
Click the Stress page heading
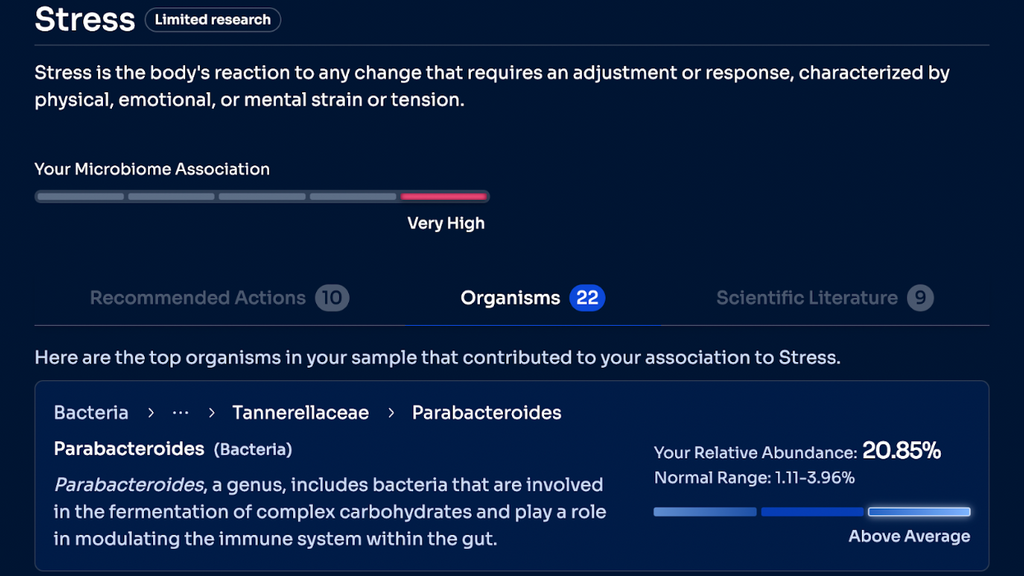[x=84, y=19]
